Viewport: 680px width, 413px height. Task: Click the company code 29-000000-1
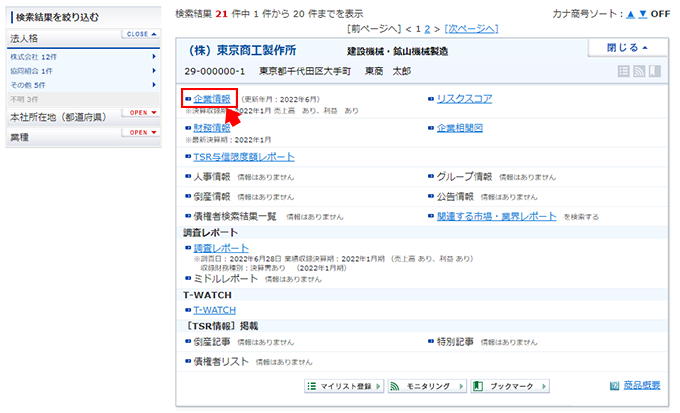pos(215,72)
